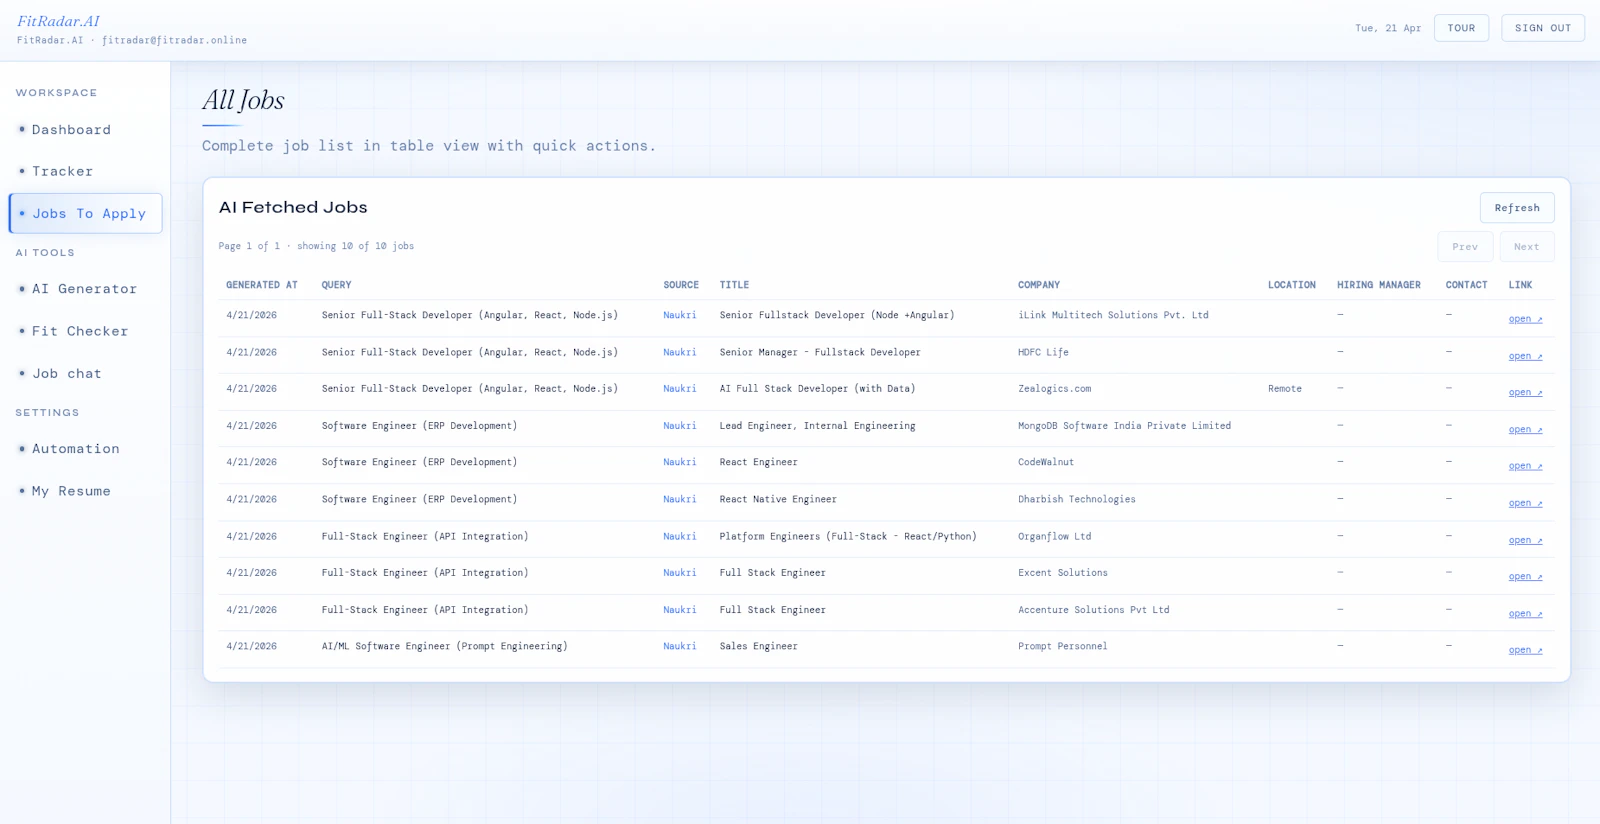The height and width of the screenshot is (824, 1600).
Task: Select title 'AI Full Stack Developer (with Data)'
Action: (x=817, y=388)
